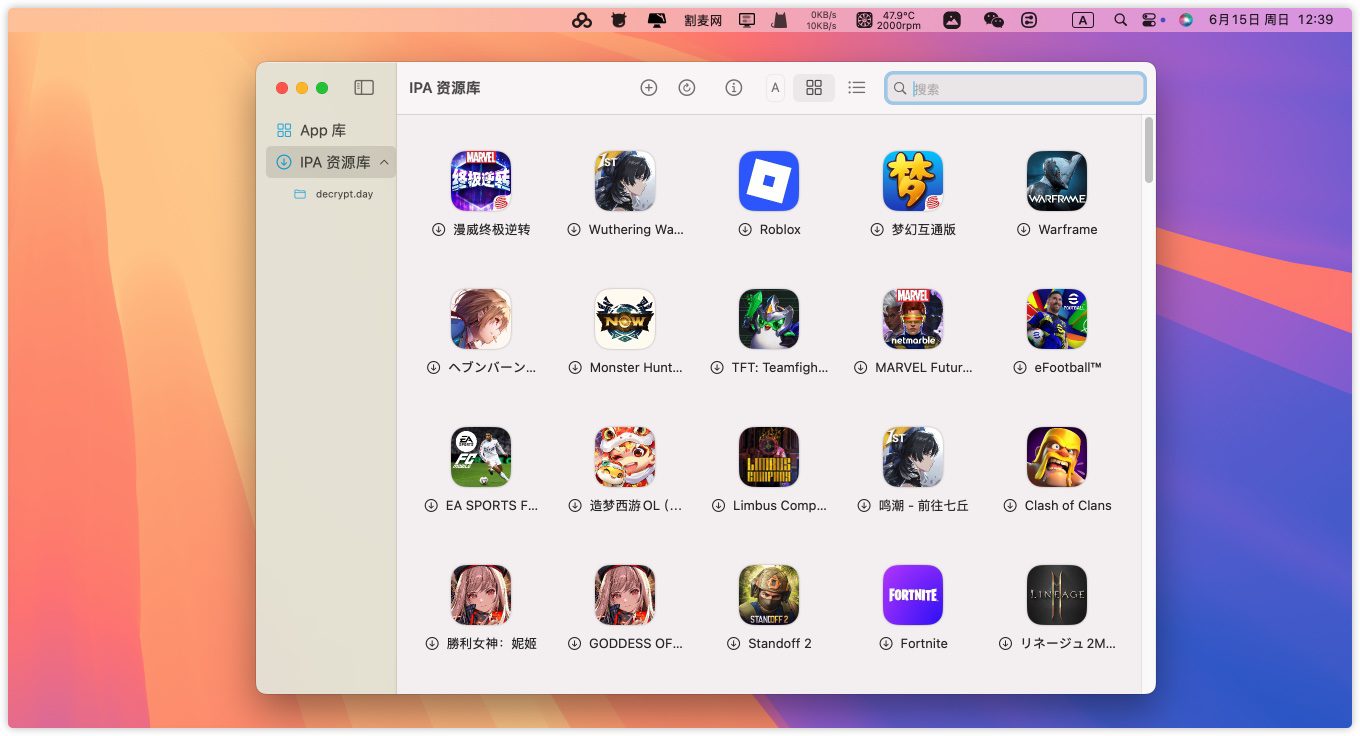The height and width of the screenshot is (736, 1360).
Task: Open the EA SPORTS FC app icon
Action: (x=481, y=457)
